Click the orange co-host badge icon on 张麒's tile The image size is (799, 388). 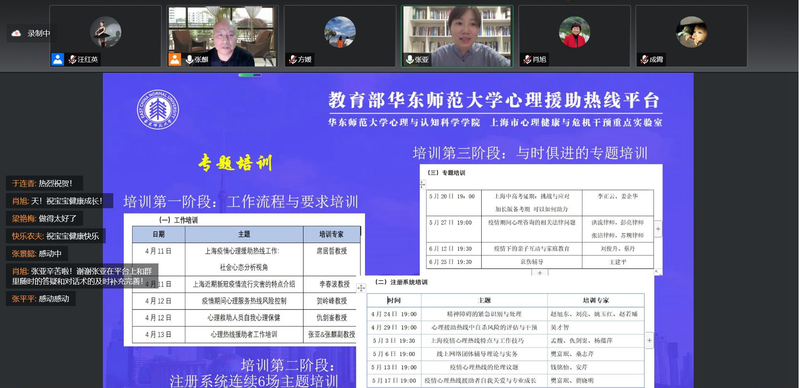point(175,60)
